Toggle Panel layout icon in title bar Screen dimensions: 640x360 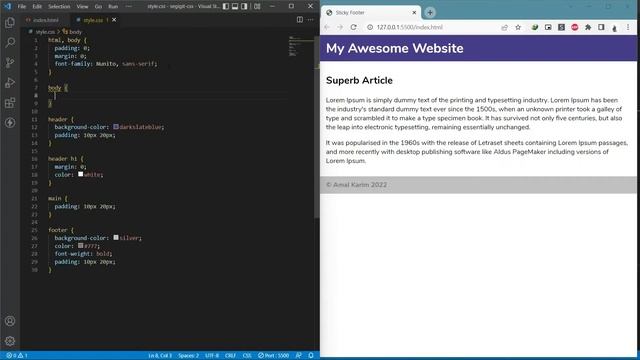235,6
